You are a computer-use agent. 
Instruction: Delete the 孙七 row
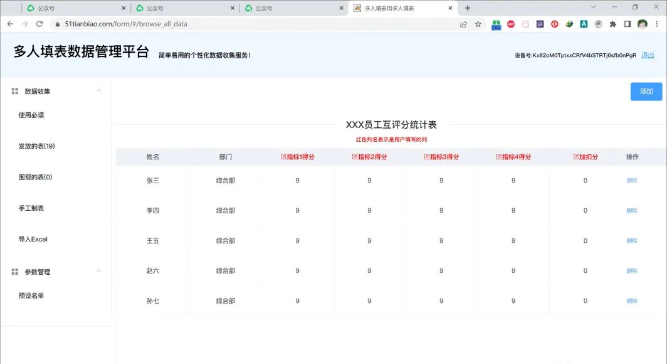click(x=632, y=301)
